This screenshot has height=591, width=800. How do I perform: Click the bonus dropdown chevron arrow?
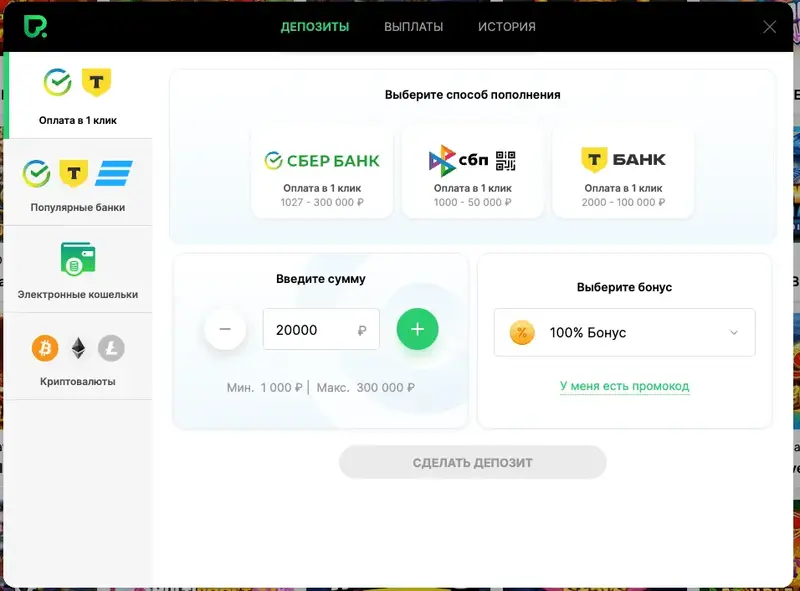pos(734,333)
